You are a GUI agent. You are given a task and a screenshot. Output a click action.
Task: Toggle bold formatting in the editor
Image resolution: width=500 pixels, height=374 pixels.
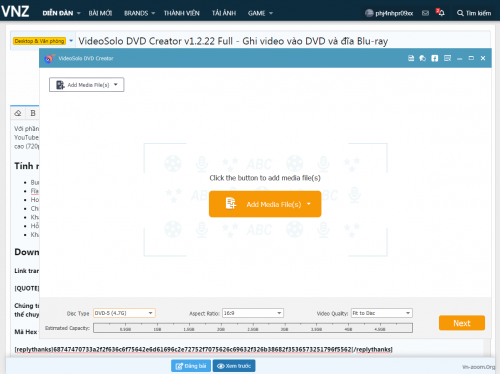(33, 113)
